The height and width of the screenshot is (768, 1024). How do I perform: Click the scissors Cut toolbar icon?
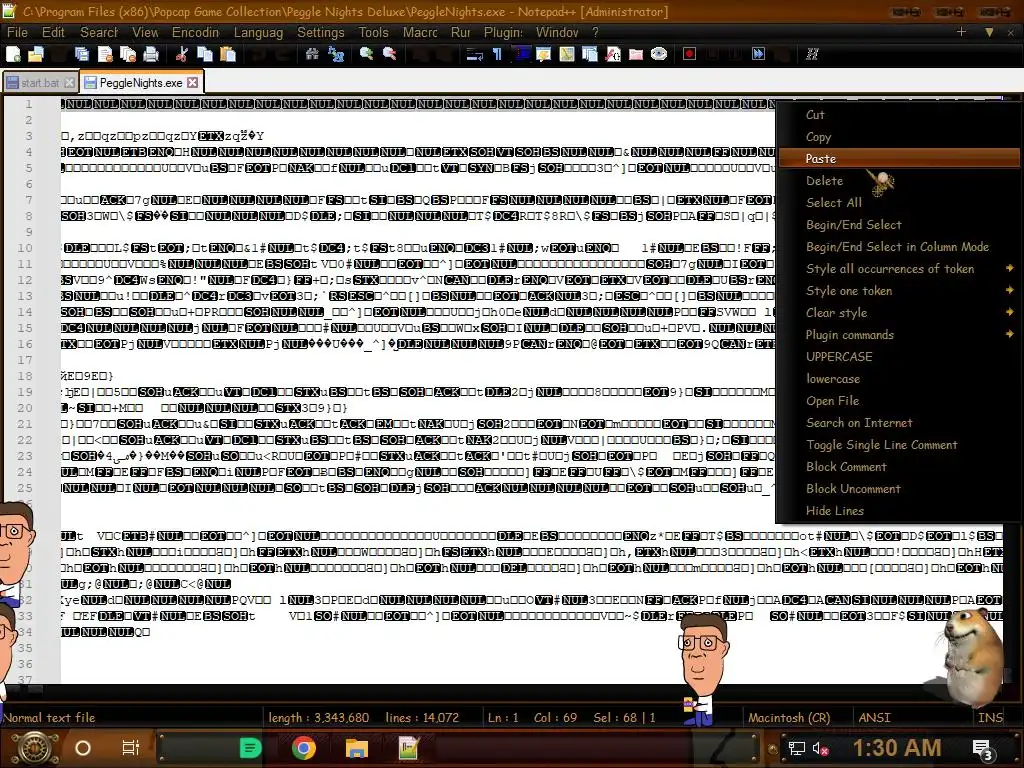pyautogui.click(x=182, y=54)
